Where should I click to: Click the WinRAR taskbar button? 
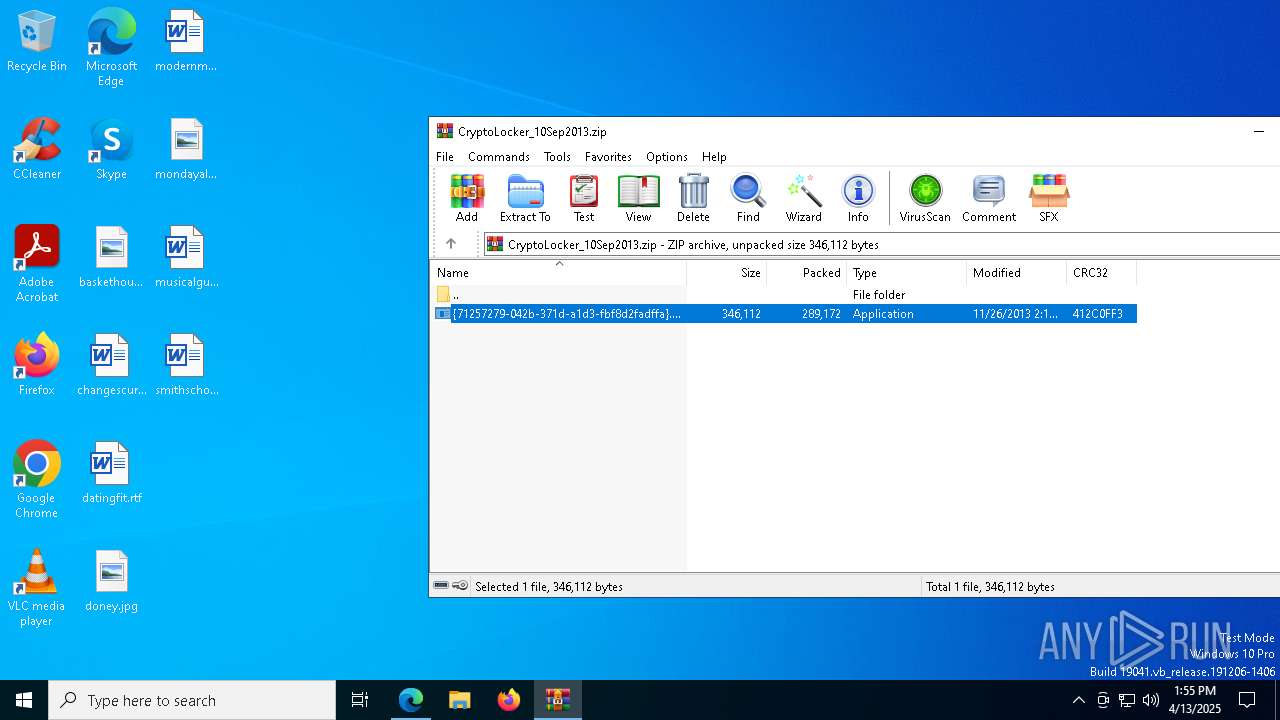pyautogui.click(x=557, y=700)
